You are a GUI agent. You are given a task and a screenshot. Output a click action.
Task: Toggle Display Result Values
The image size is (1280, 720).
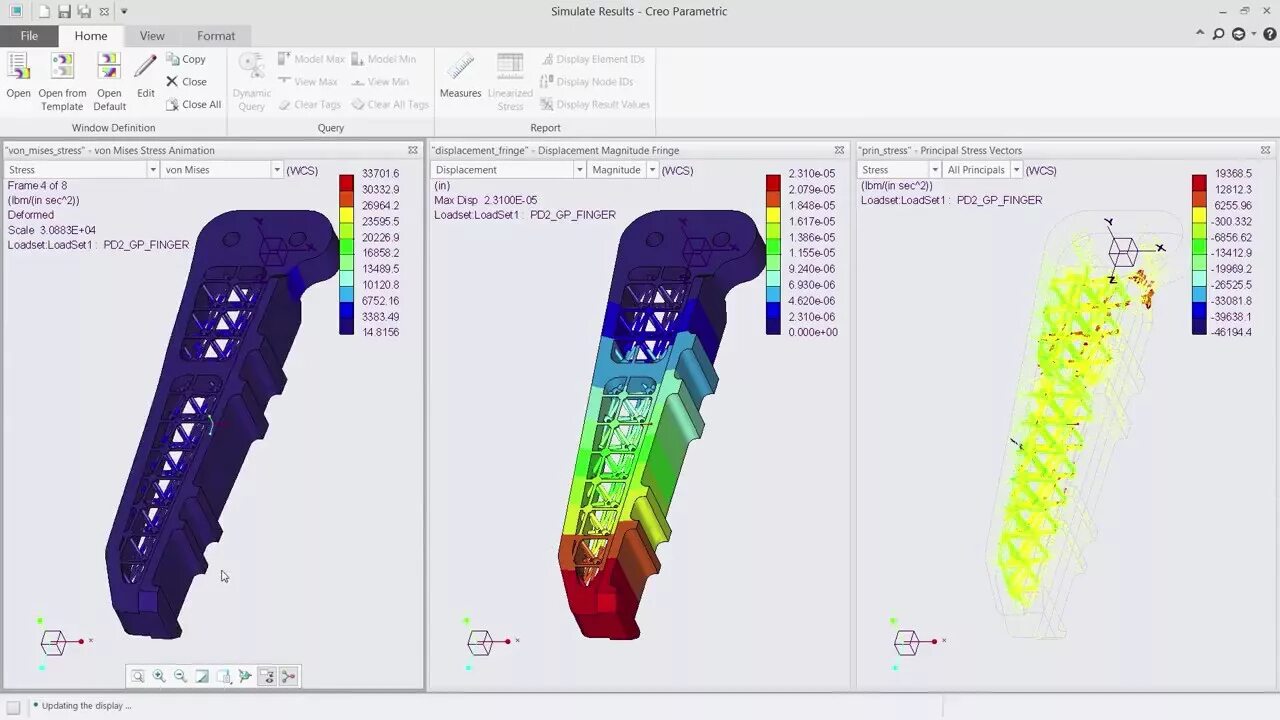point(595,104)
